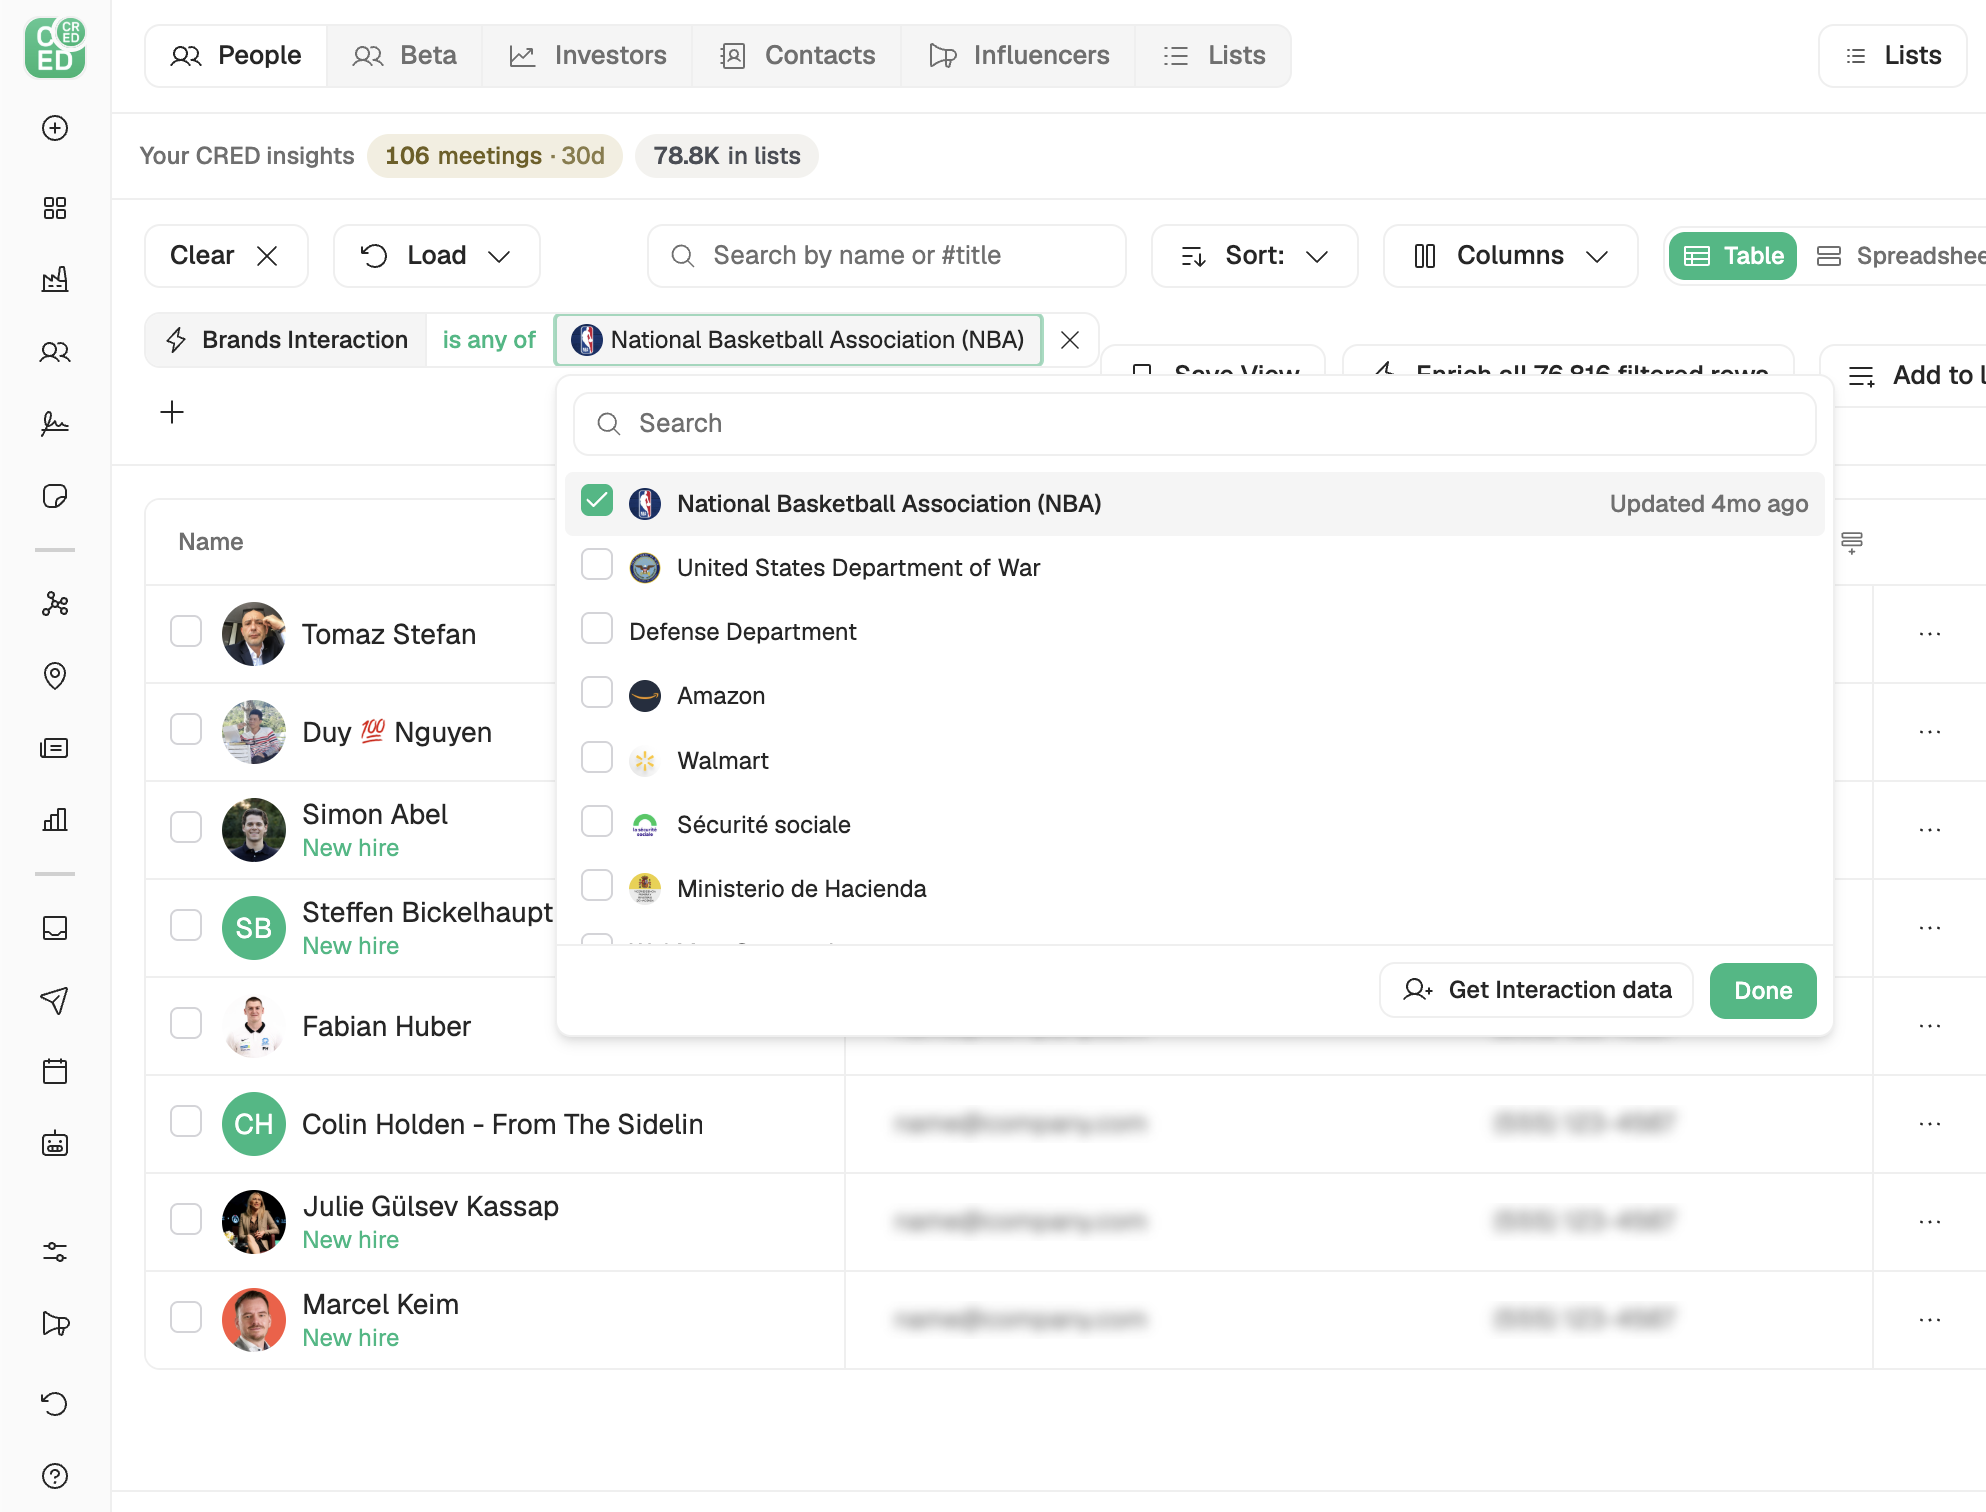The image size is (1986, 1512).
Task: Open the companies factory icon in sidebar
Action: point(55,279)
